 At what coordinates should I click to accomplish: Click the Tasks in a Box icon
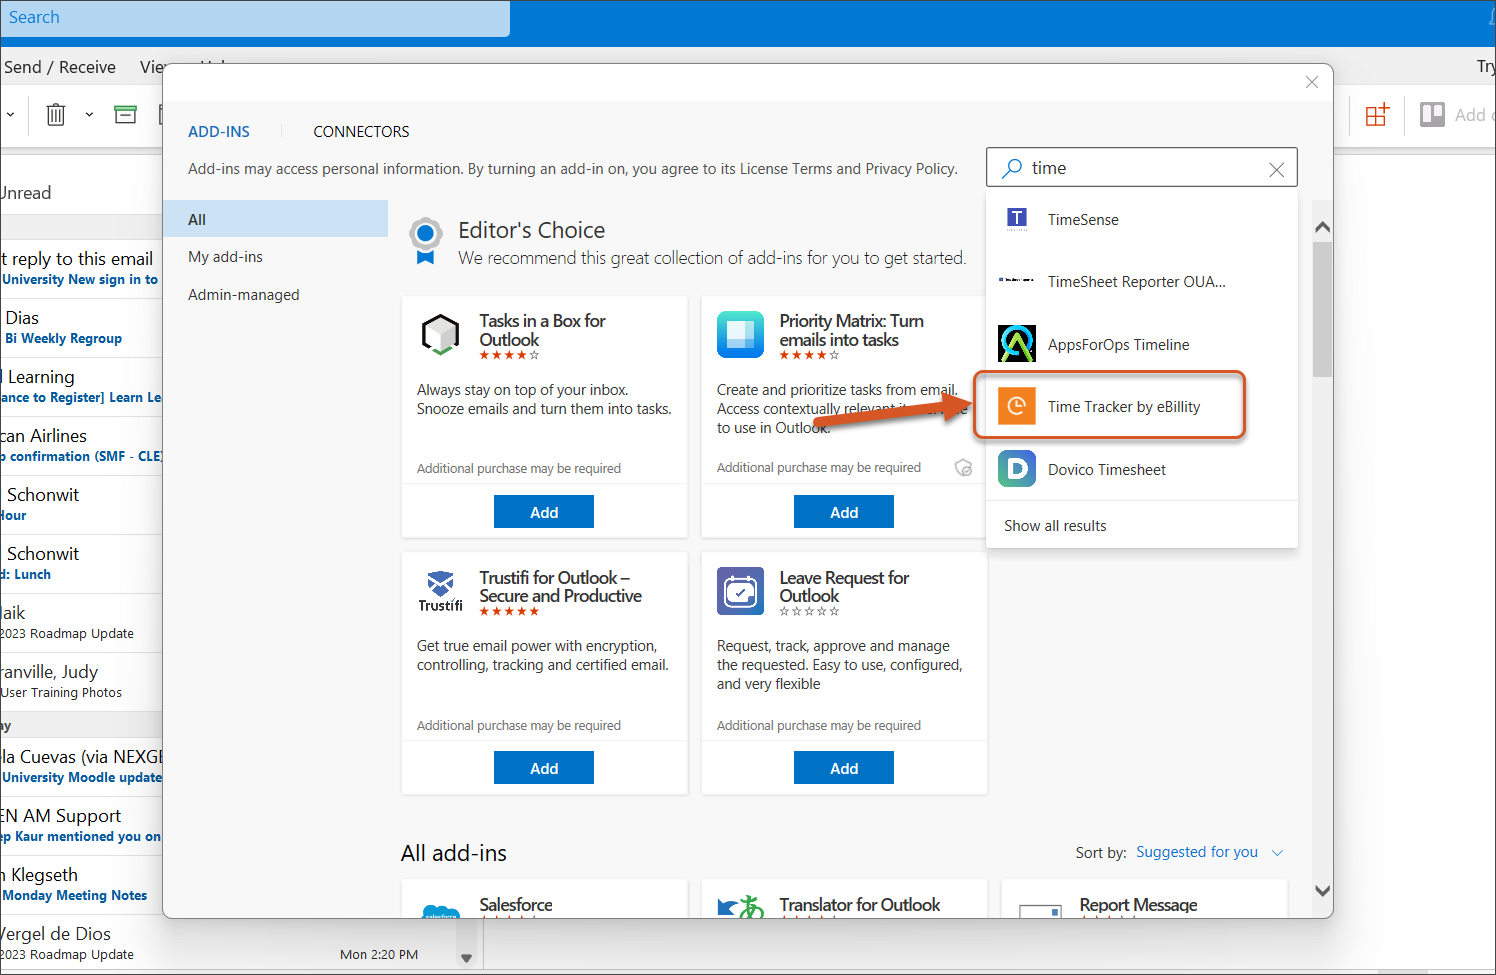440,335
